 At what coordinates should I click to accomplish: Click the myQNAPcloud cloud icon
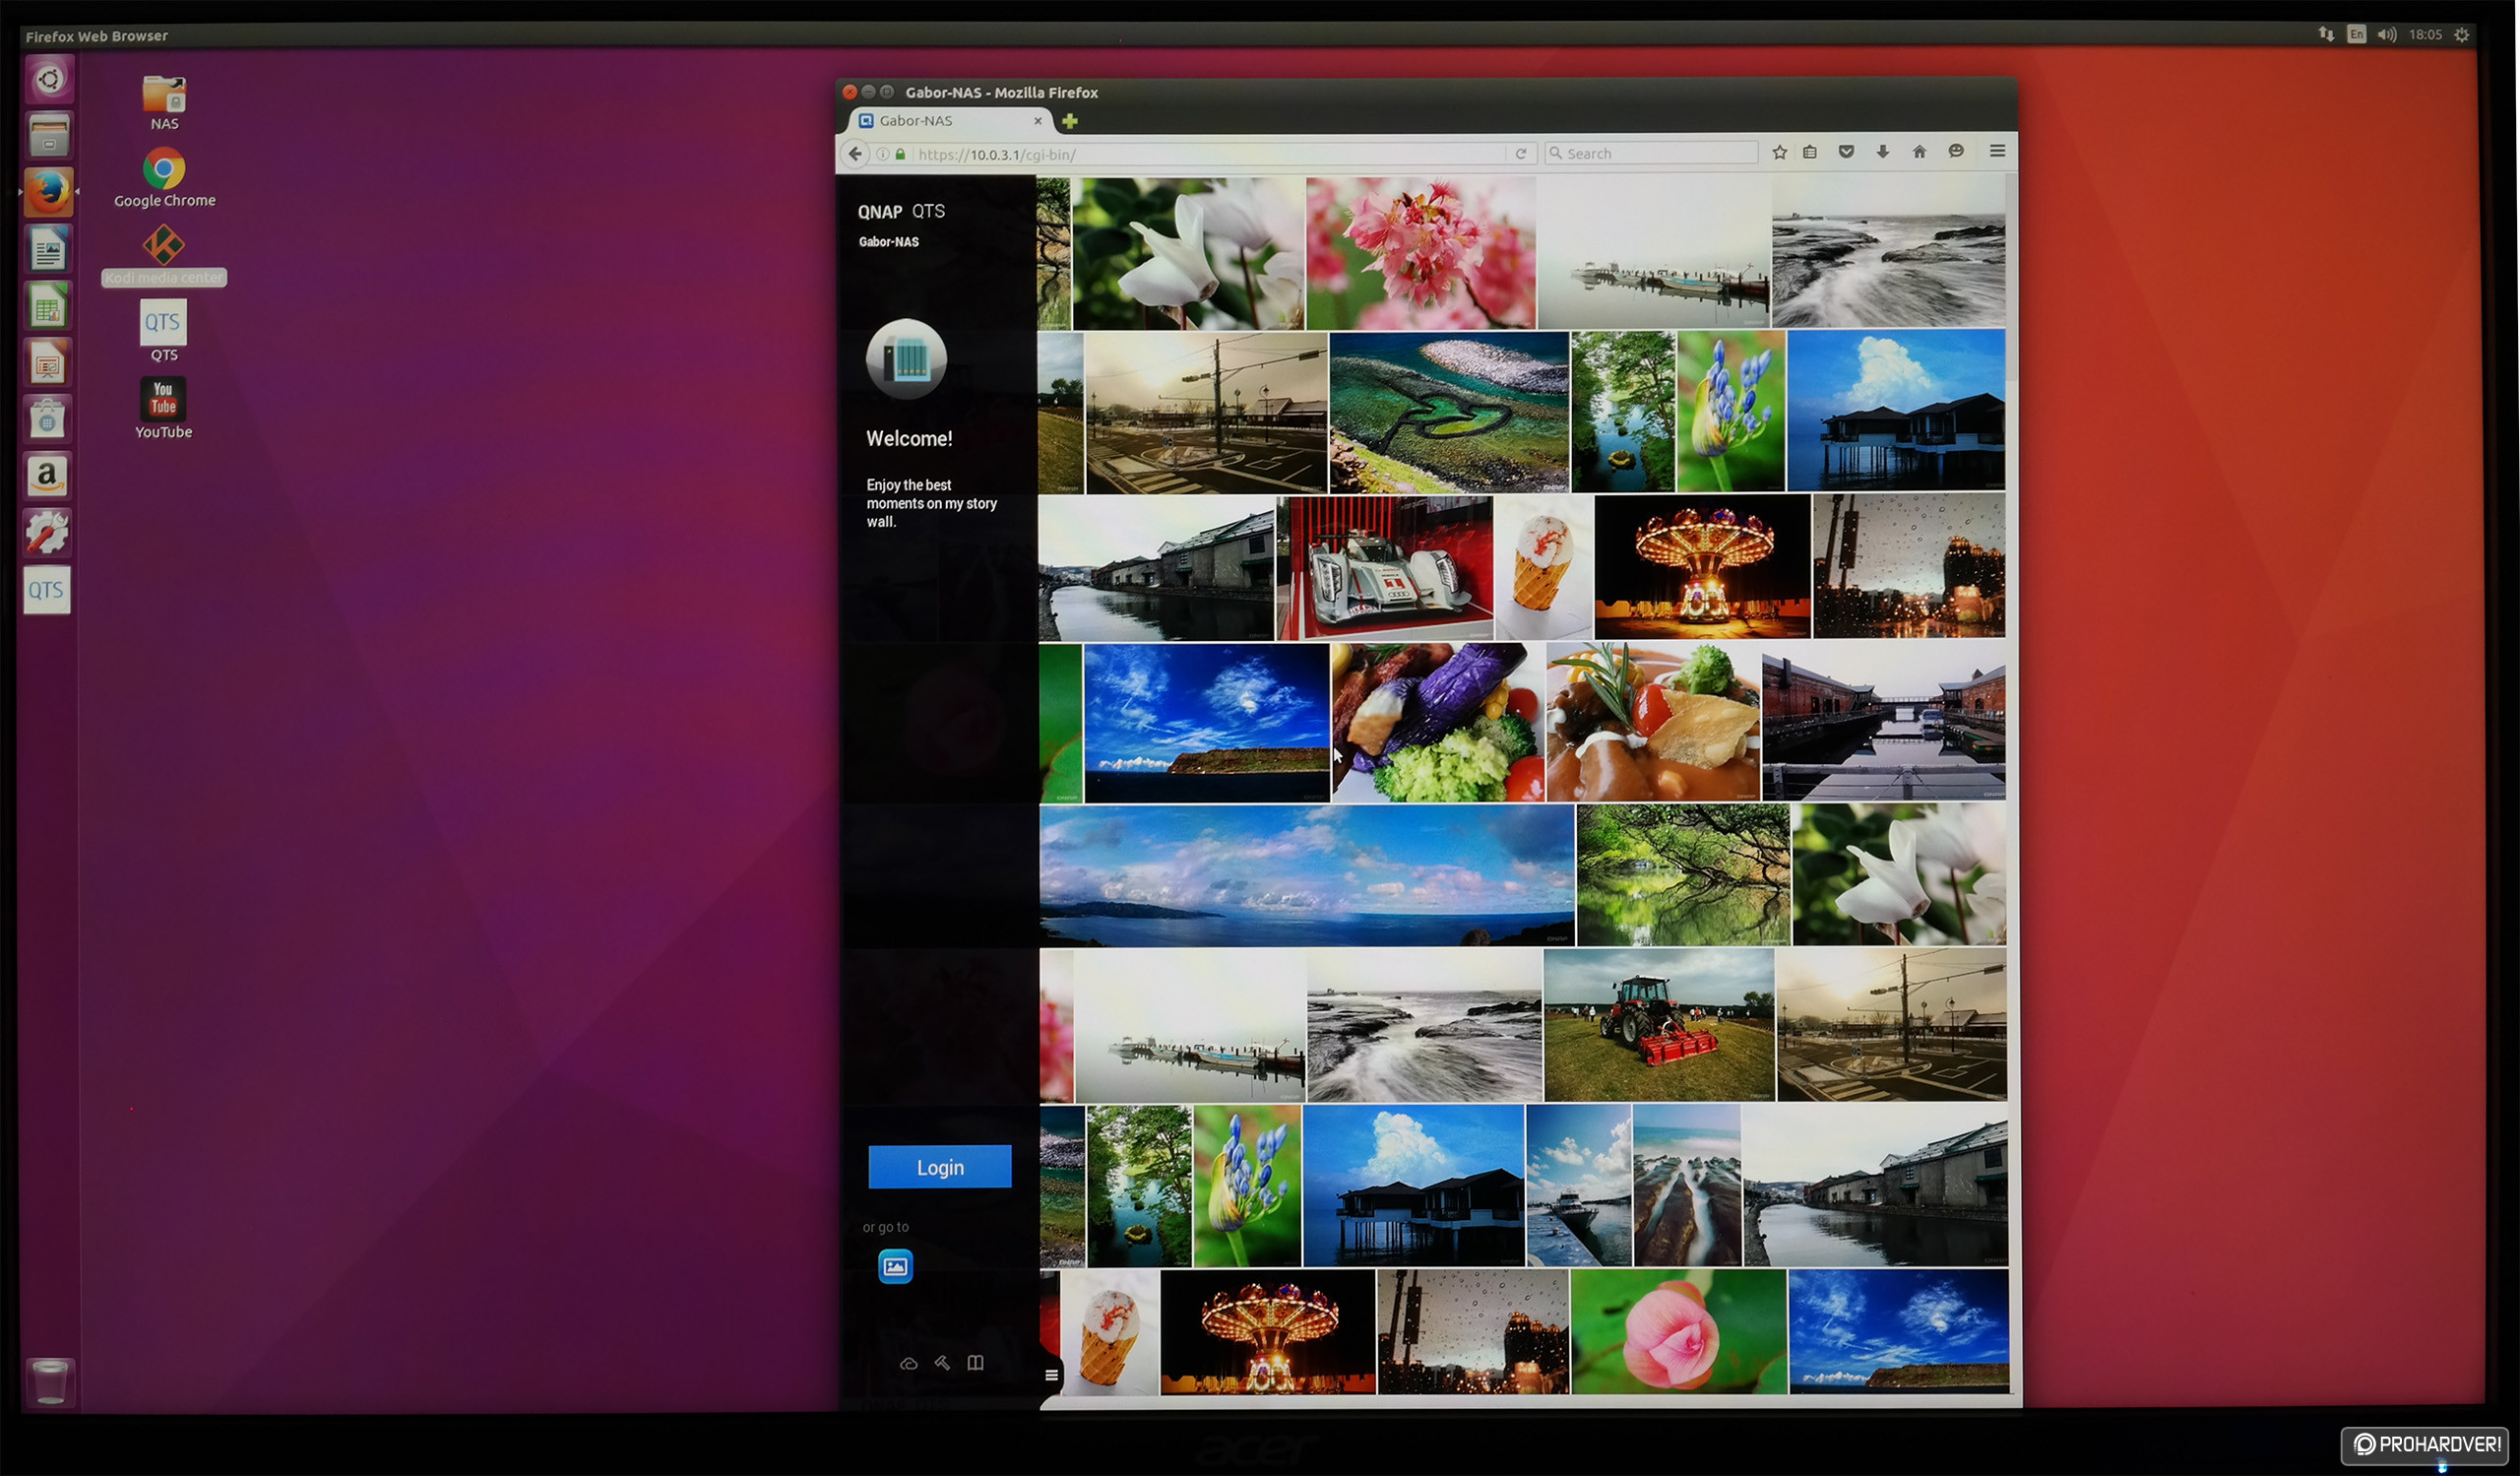[x=908, y=1364]
